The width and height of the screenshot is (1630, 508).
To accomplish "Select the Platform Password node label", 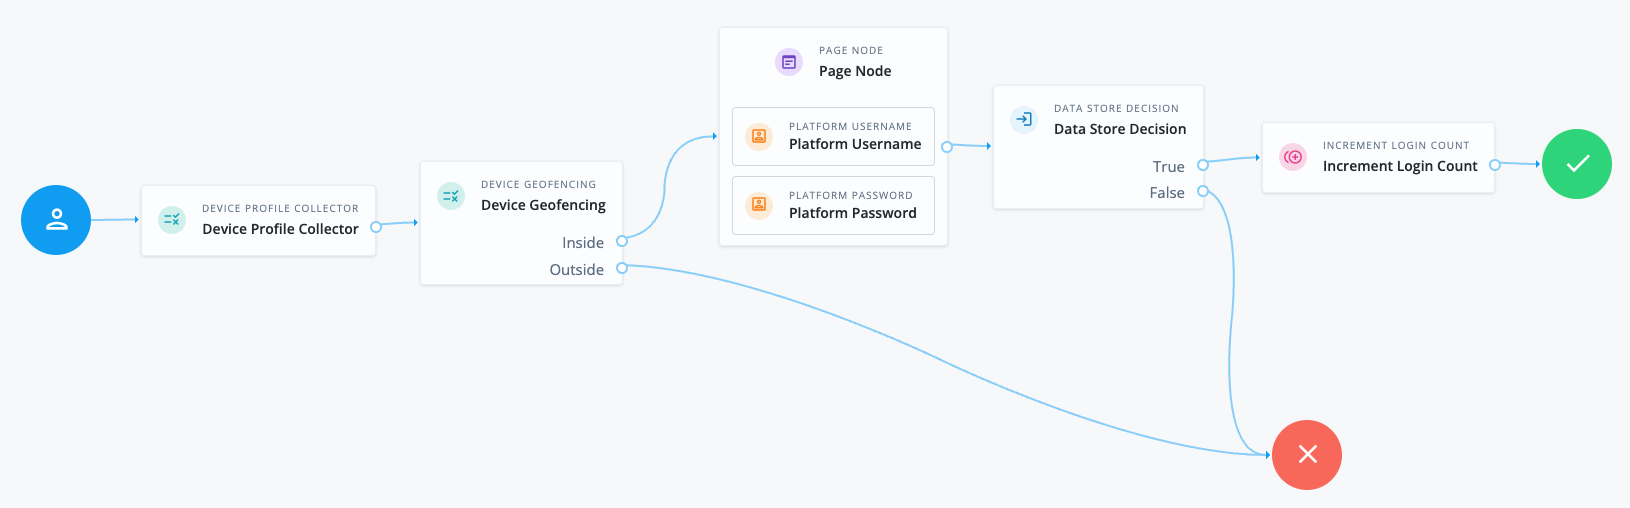I will (x=852, y=213).
